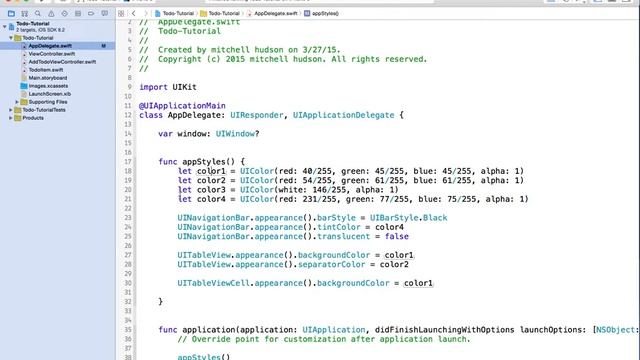The image size is (640, 360).
Task: Open the Project navigator folder icon
Action: [11, 13]
